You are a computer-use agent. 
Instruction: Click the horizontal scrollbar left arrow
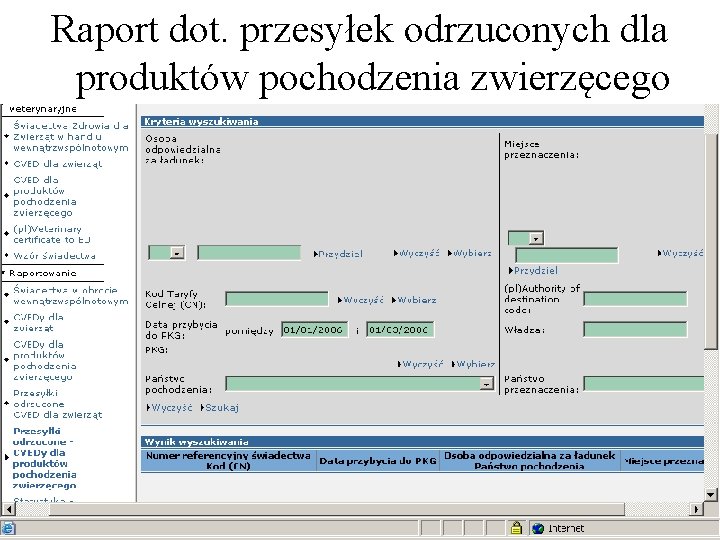(x=8, y=509)
